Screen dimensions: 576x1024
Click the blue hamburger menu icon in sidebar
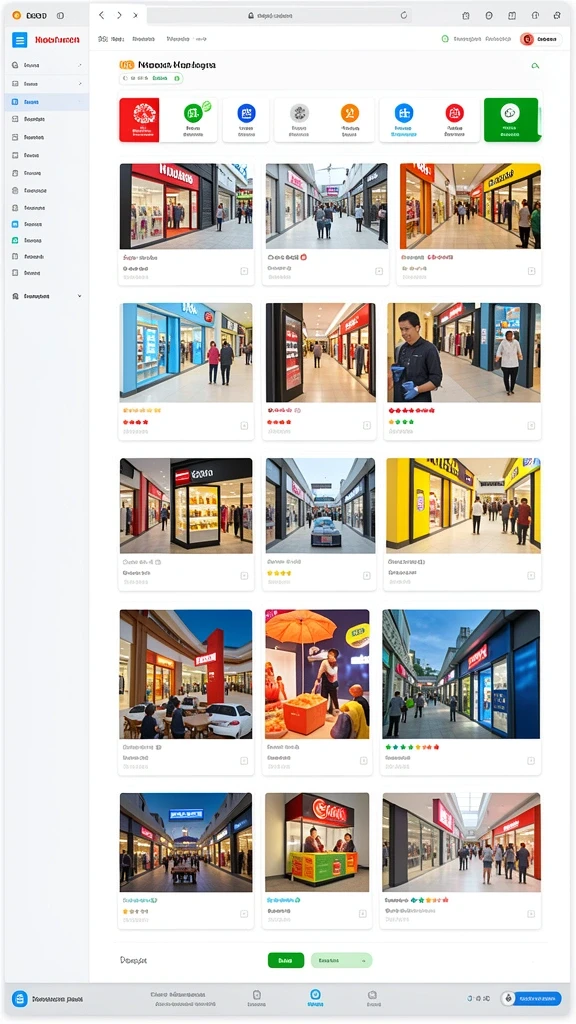tap(20, 40)
